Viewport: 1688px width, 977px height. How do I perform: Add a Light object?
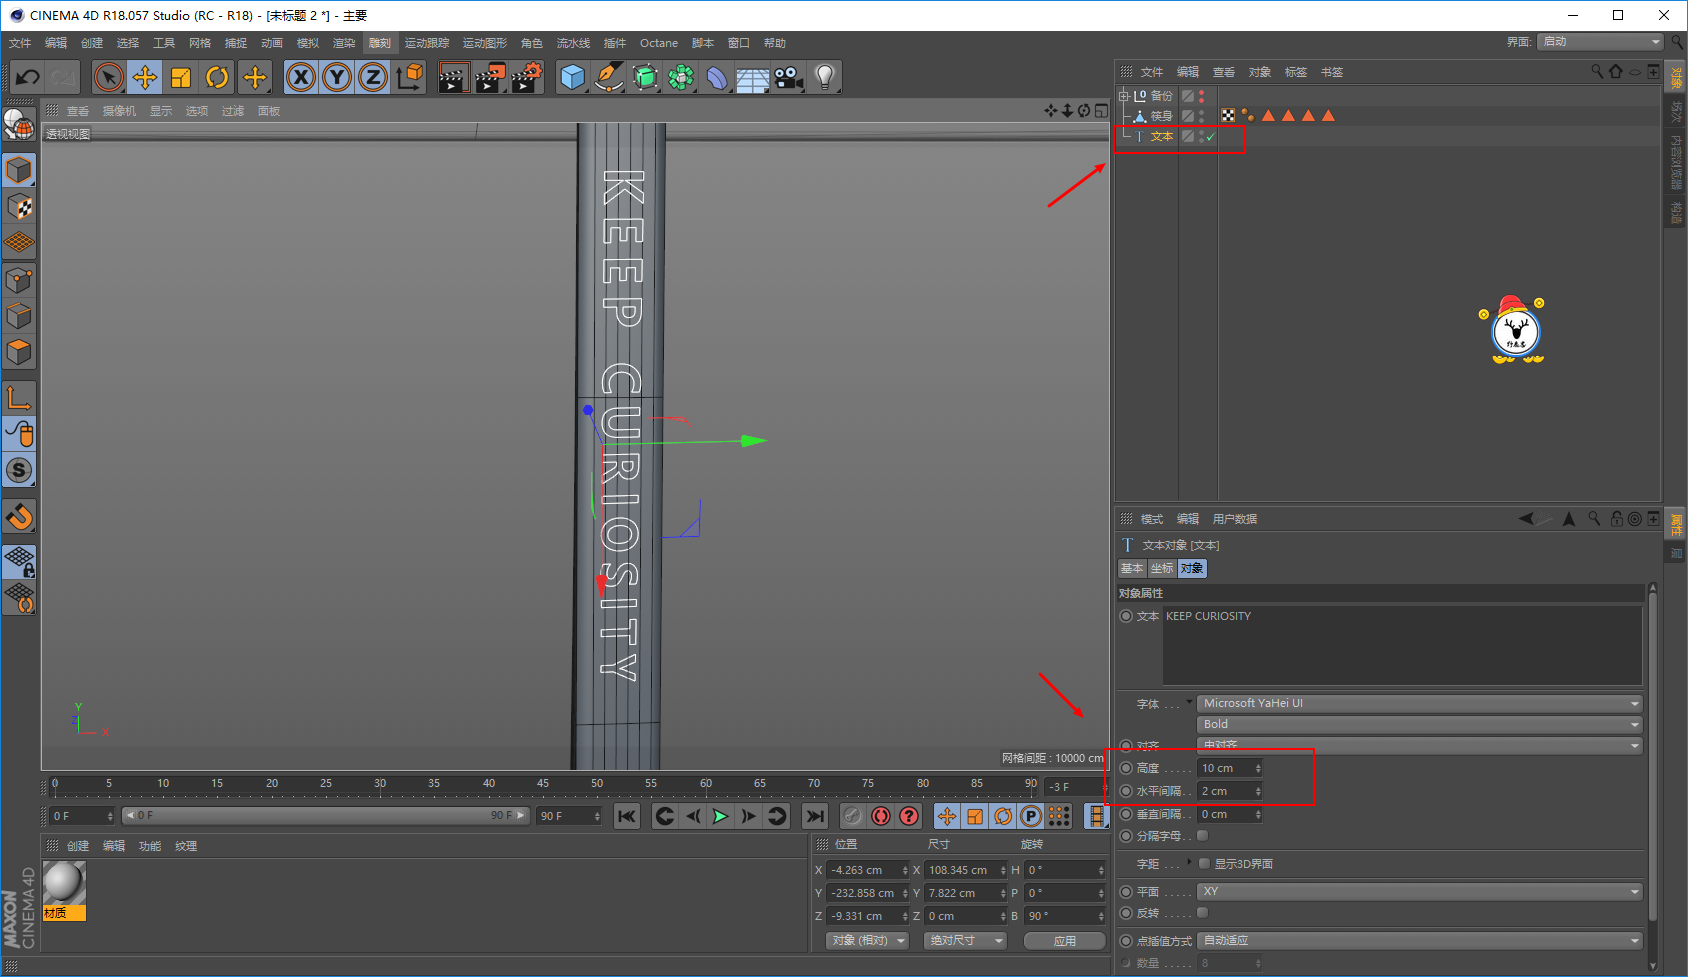click(x=824, y=77)
